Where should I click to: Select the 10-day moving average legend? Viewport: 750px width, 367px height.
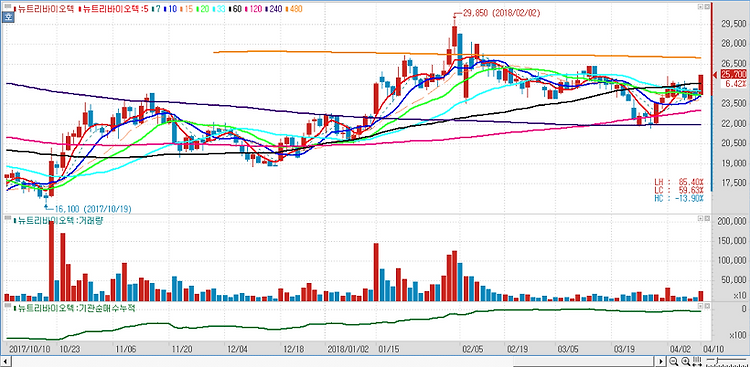coord(170,9)
